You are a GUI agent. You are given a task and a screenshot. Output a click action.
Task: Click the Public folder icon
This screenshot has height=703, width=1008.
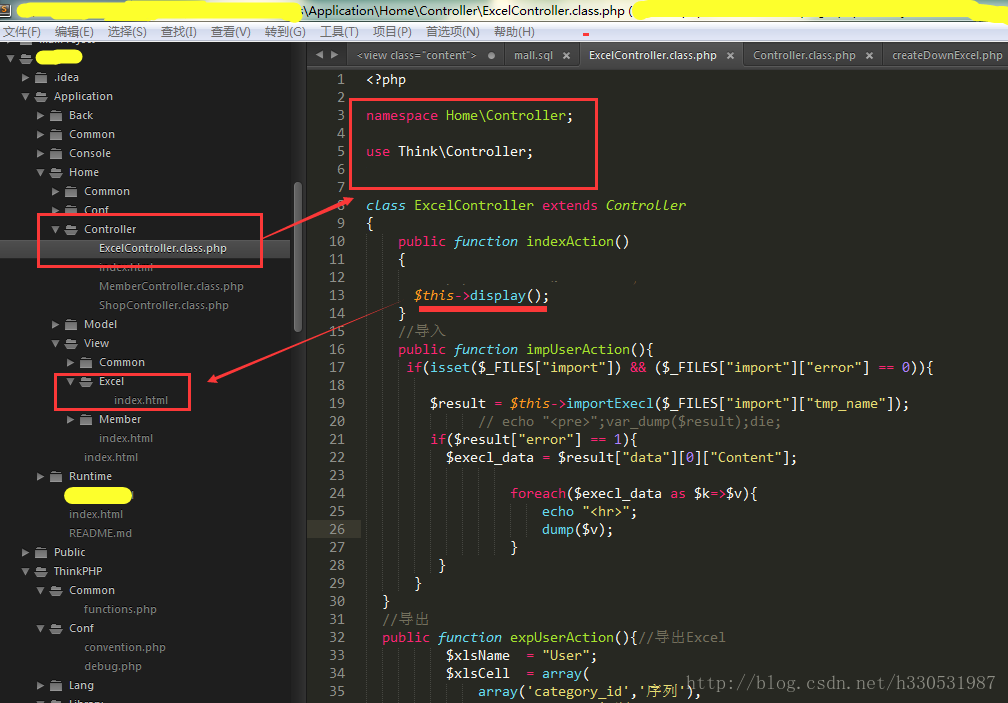pos(41,552)
